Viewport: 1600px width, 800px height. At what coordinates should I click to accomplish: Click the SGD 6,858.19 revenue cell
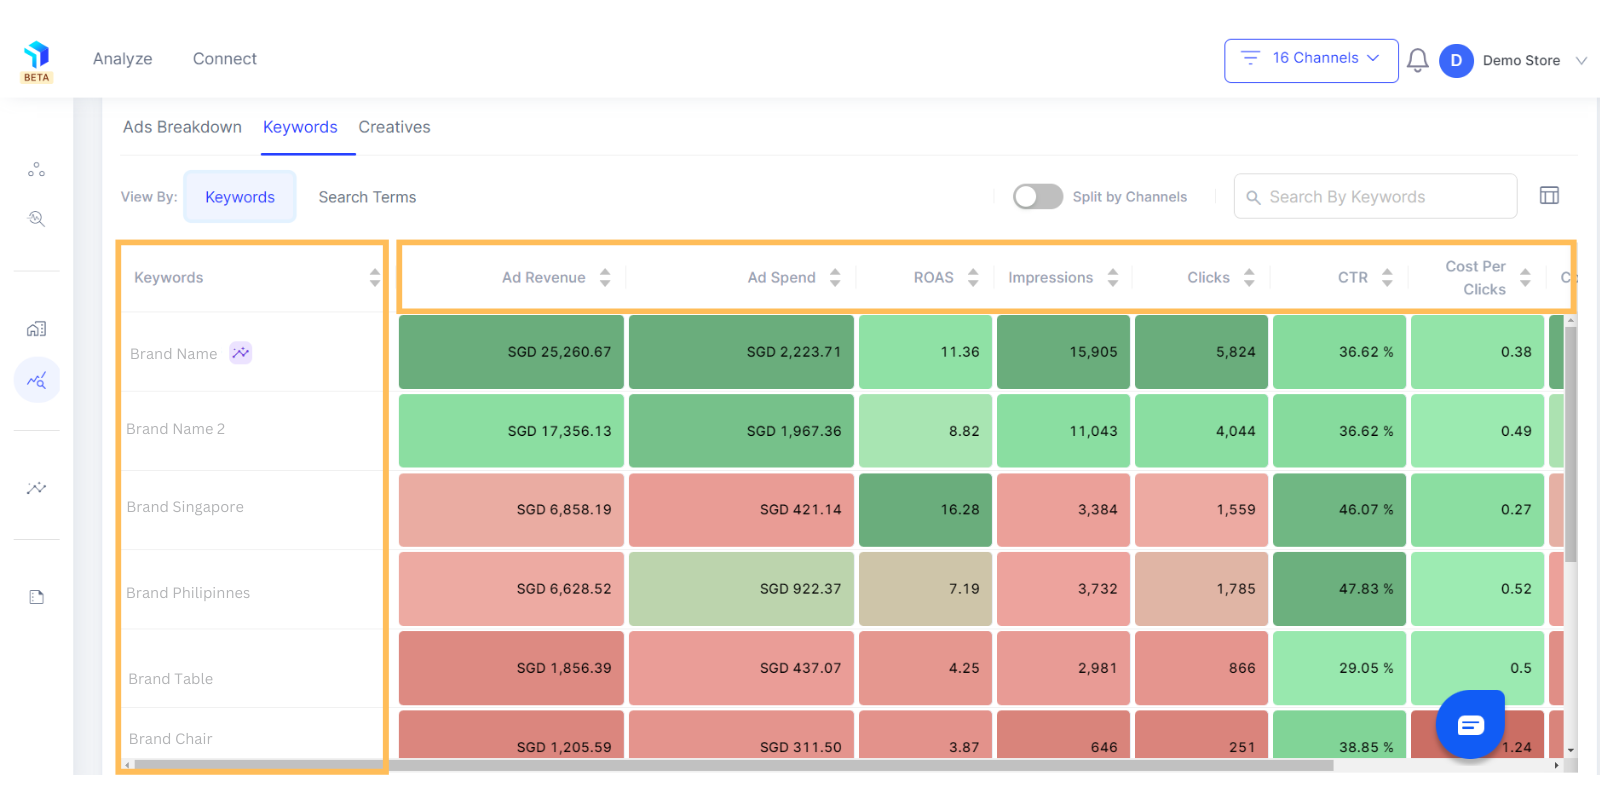point(511,510)
